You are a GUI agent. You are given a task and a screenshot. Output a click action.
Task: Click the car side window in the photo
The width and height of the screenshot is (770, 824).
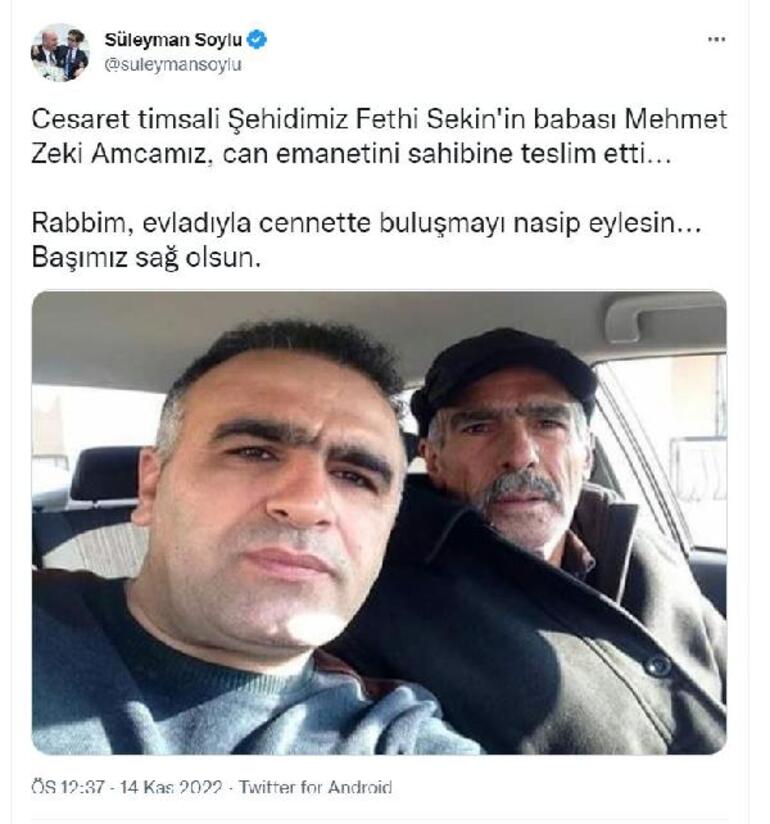pyautogui.click(x=670, y=452)
